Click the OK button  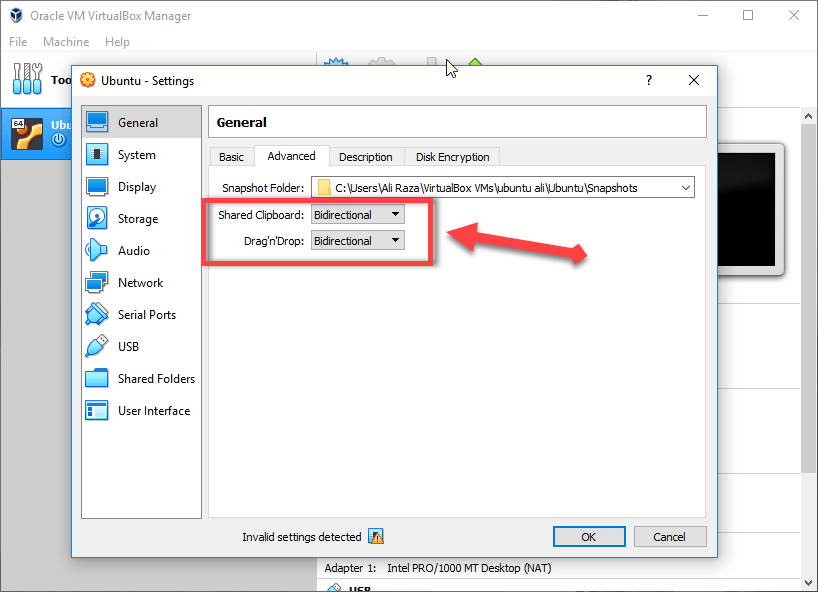(589, 537)
